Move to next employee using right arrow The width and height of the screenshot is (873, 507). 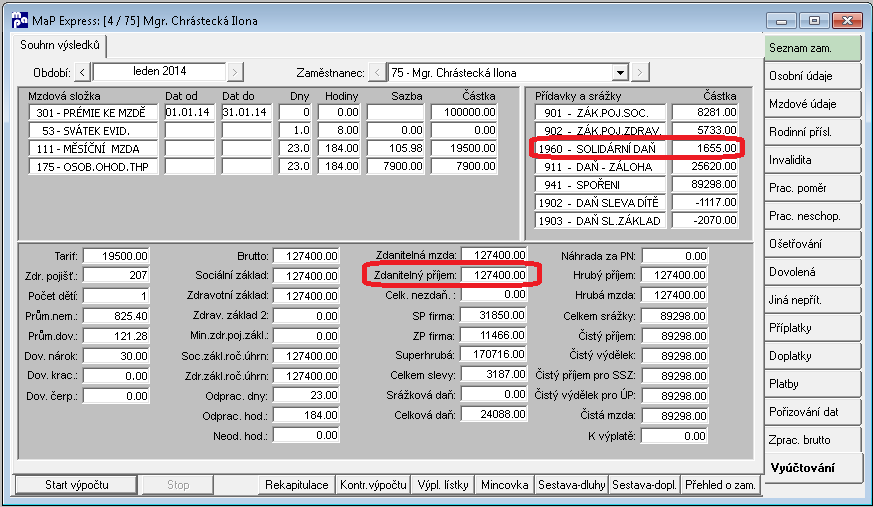[x=640, y=73]
